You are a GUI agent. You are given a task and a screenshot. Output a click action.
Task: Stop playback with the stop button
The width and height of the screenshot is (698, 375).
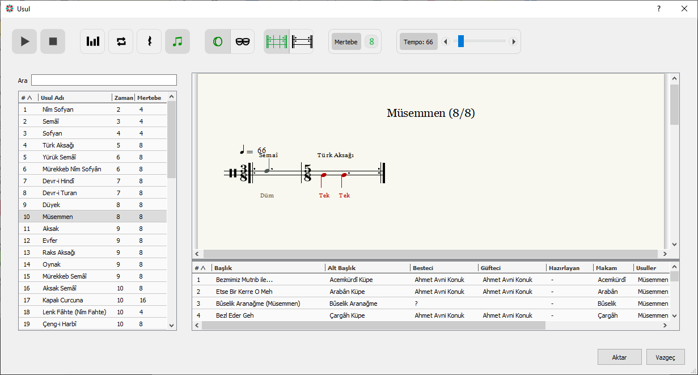pyautogui.click(x=53, y=41)
